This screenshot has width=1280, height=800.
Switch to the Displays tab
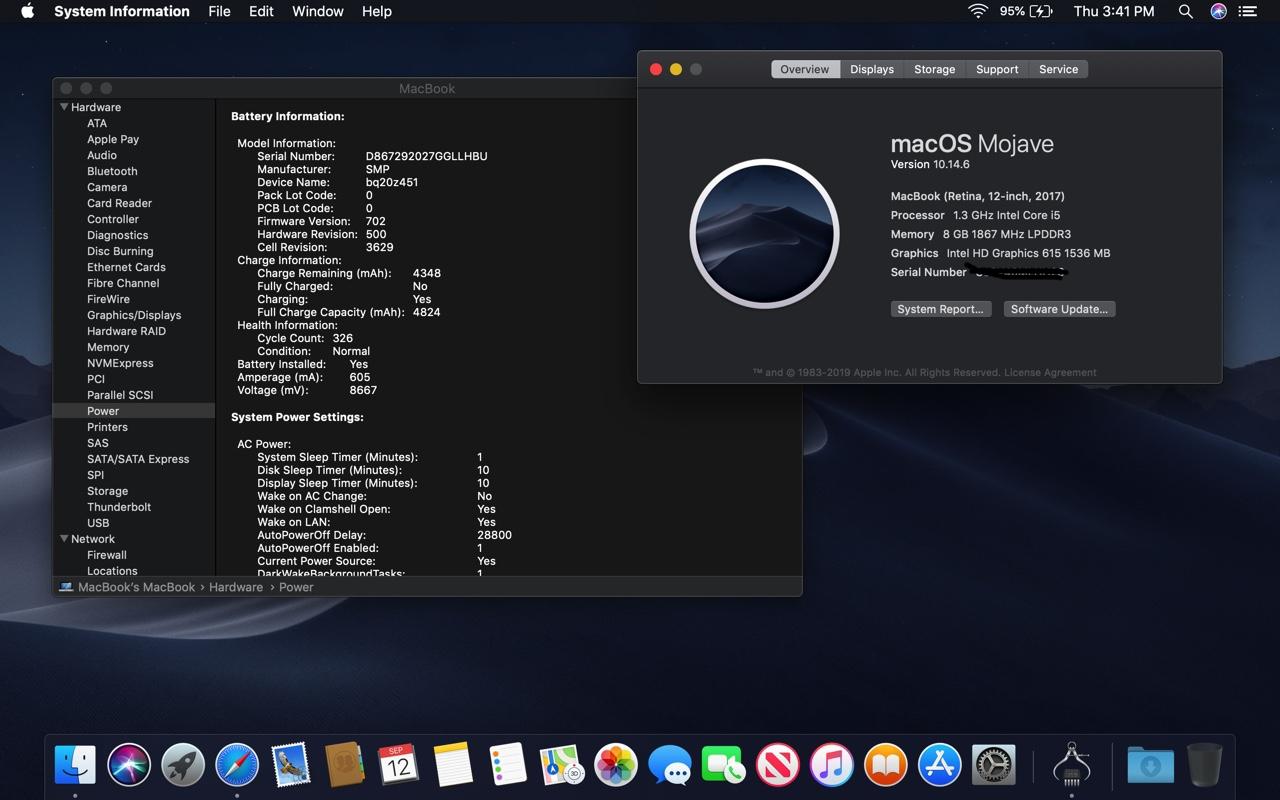click(872, 69)
